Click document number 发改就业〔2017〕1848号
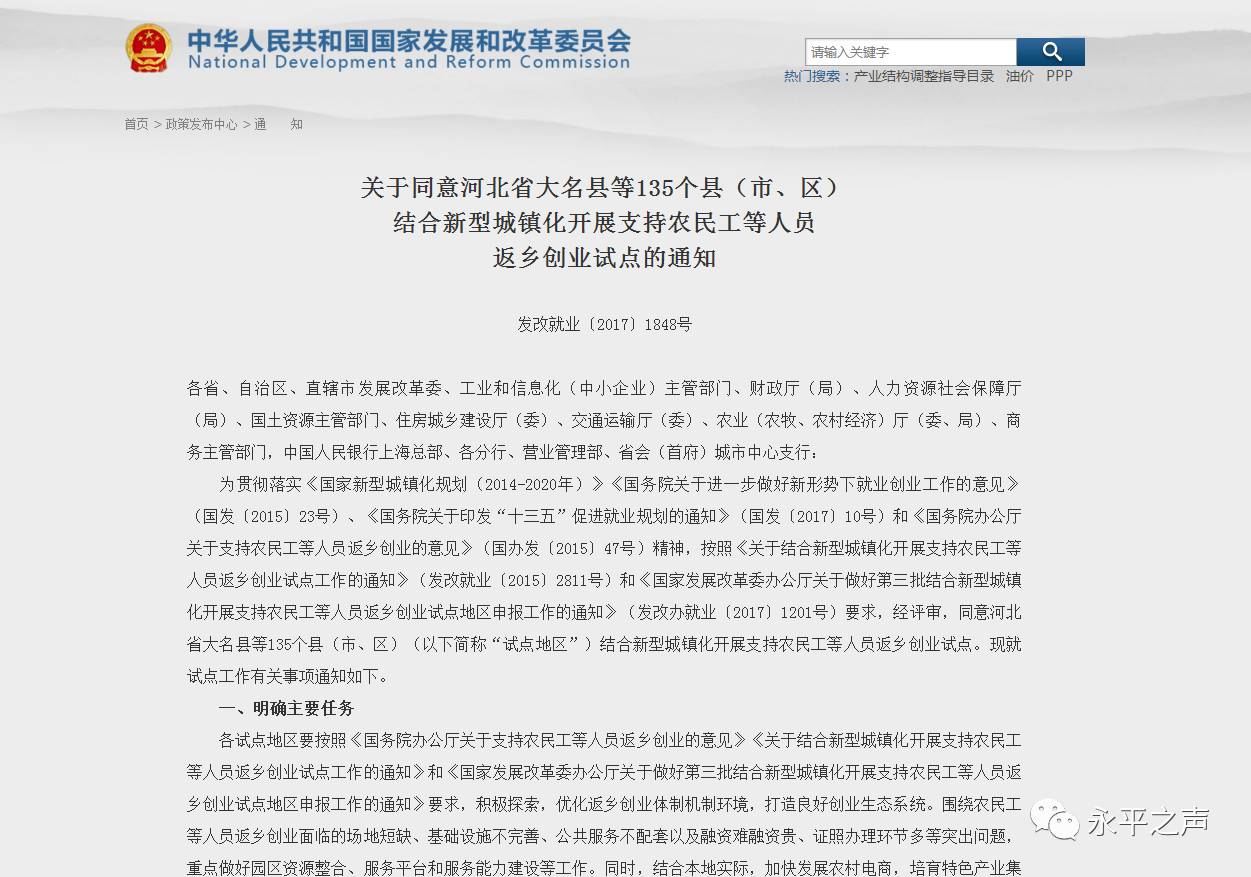 click(x=604, y=324)
